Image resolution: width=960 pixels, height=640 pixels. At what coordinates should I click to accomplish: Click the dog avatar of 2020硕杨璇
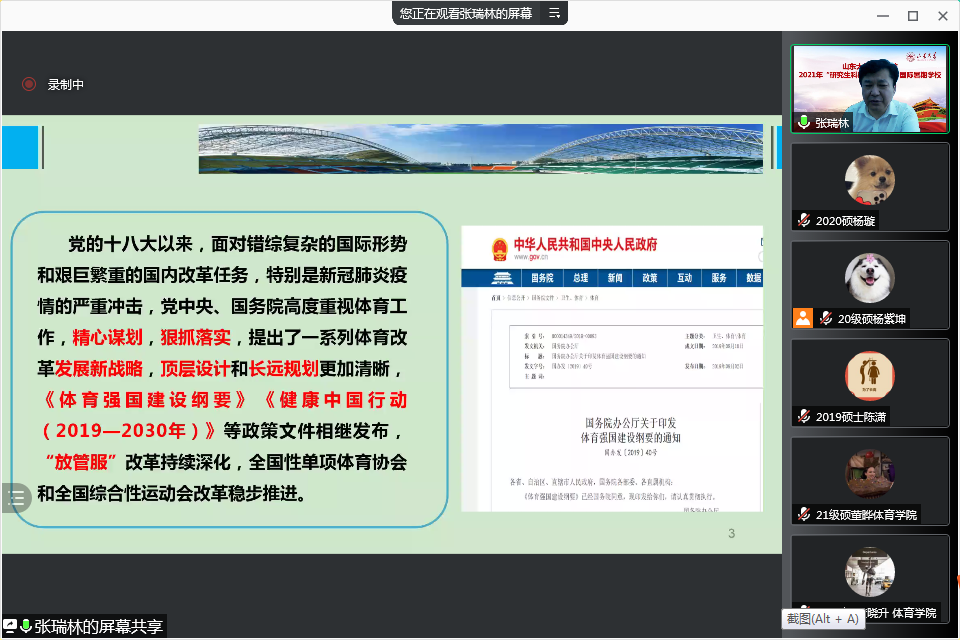[x=869, y=181]
